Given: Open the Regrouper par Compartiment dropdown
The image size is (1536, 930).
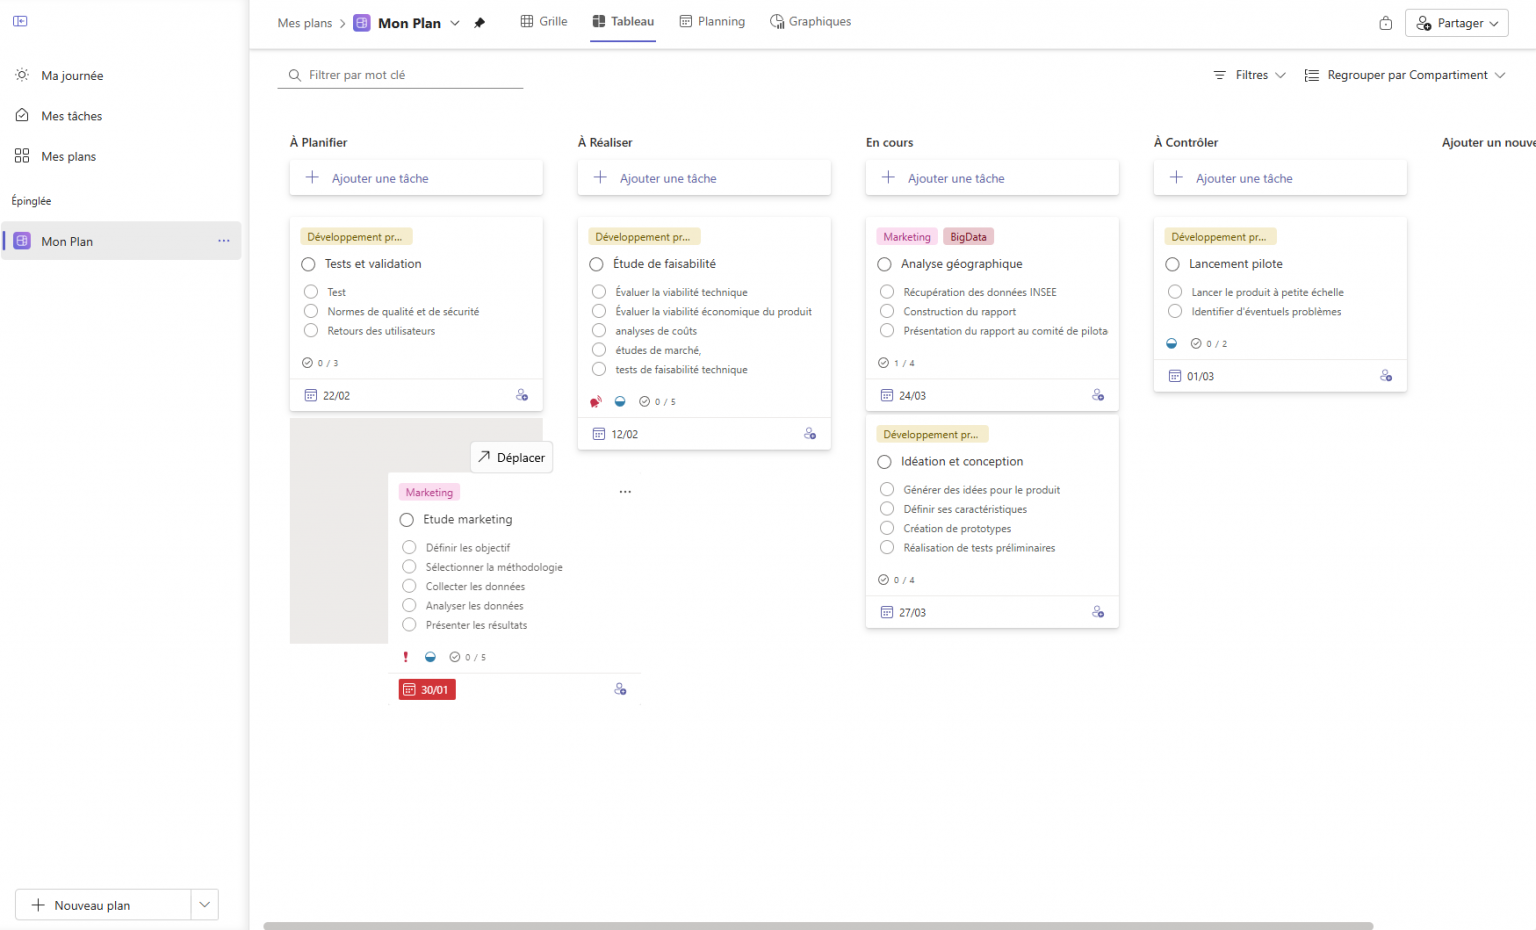Looking at the screenshot, I should tap(1404, 74).
